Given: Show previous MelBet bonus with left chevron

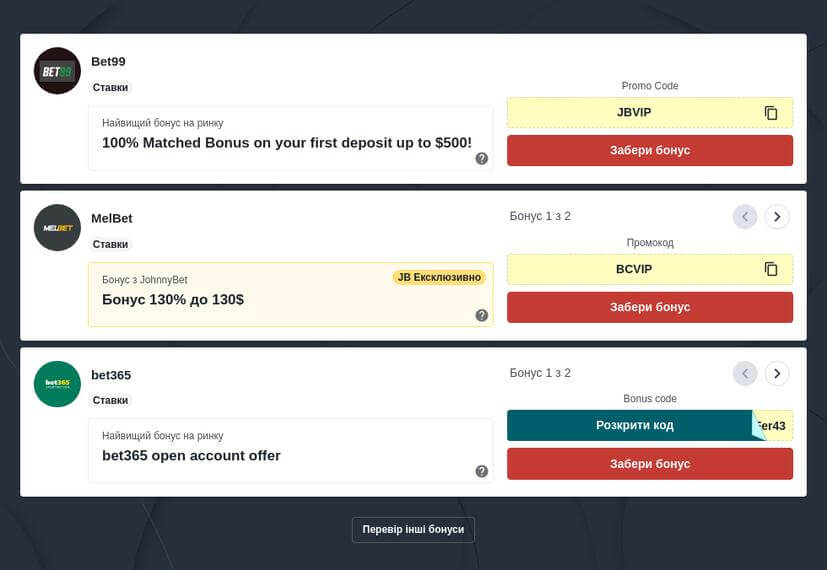Looking at the screenshot, I should [745, 217].
